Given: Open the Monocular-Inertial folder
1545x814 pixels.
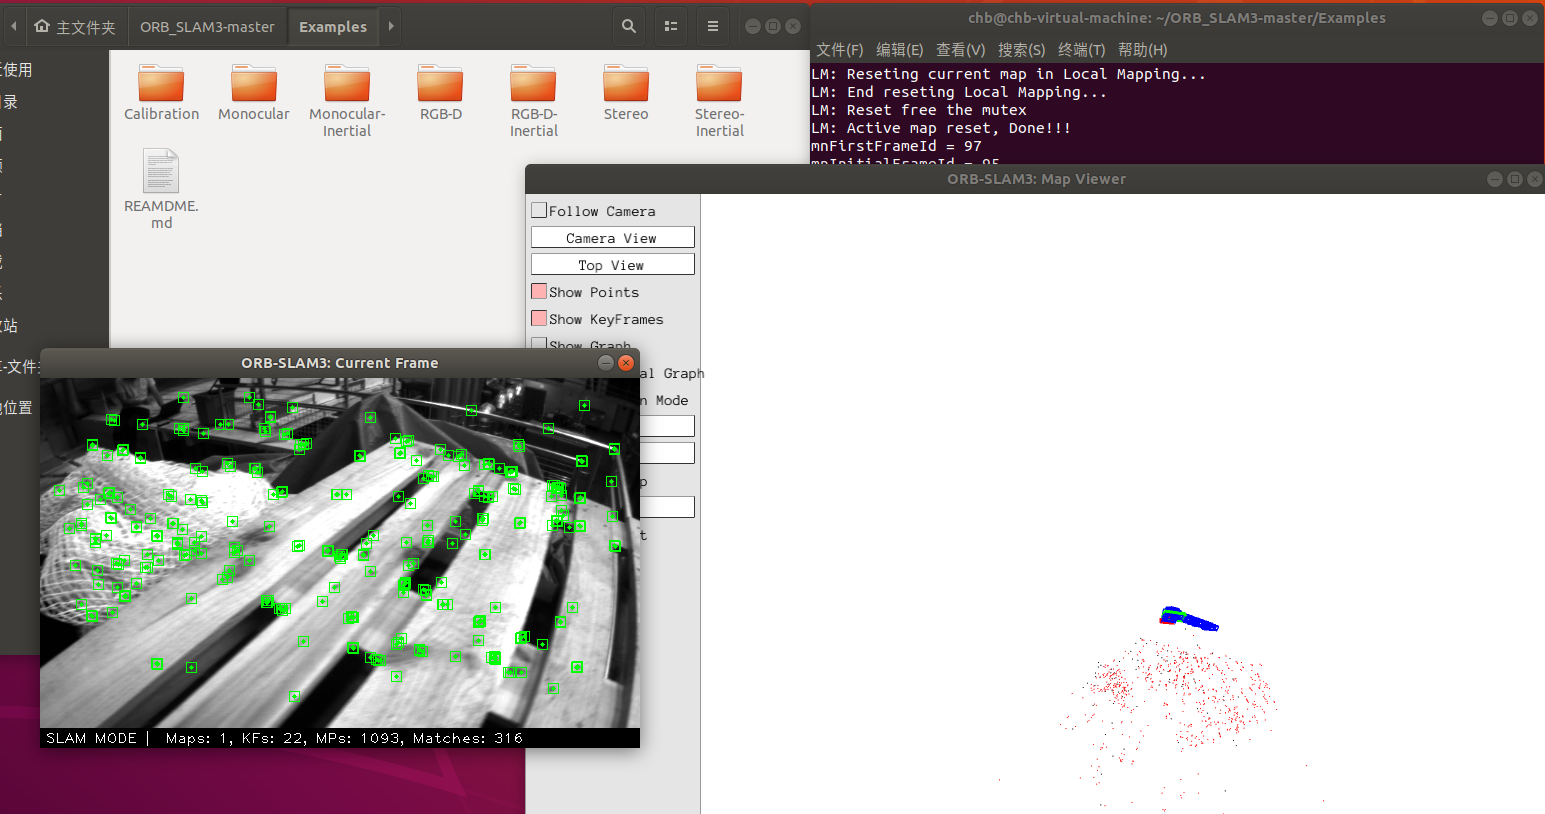Looking at the screenshot, I should tap(347, 100).
